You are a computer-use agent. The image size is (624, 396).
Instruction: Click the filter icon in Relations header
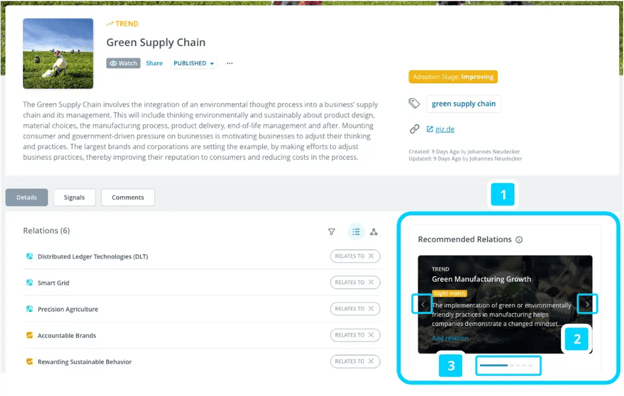tap(331, 232)
